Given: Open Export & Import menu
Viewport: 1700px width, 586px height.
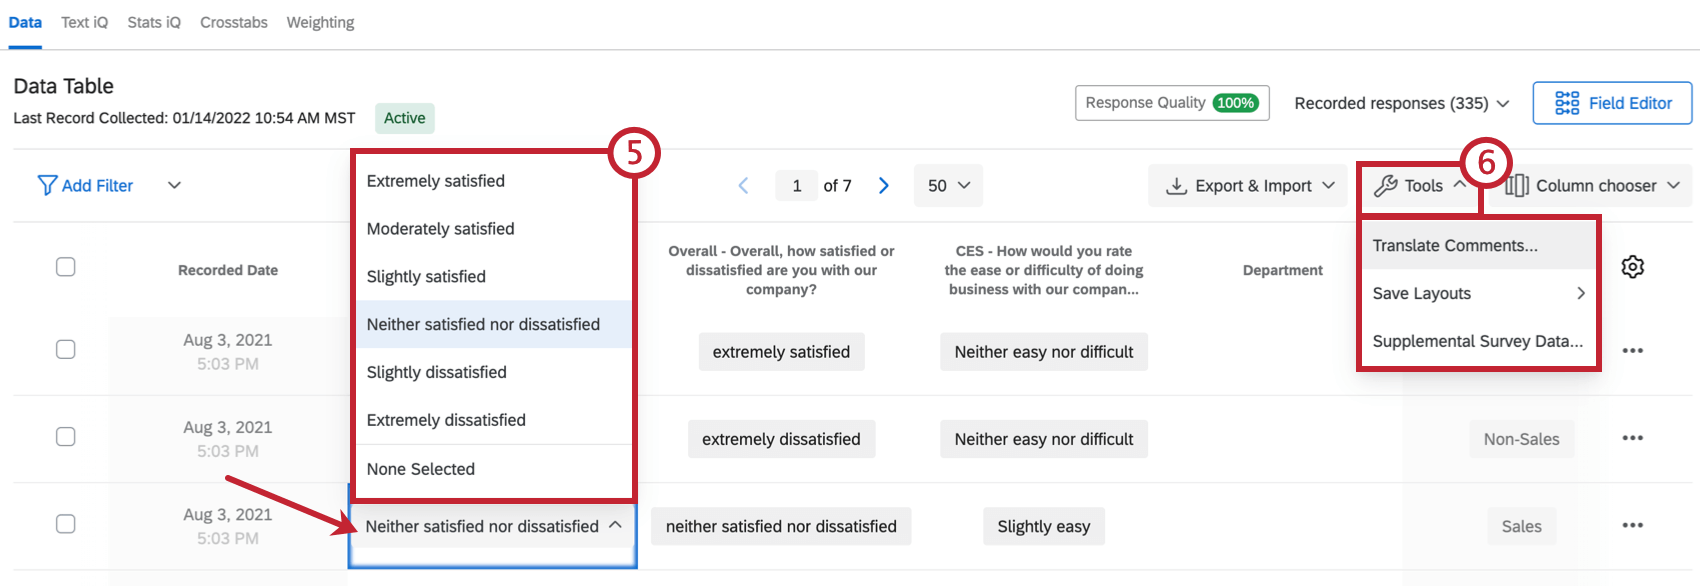Looking at the screenshot, I should pos(1250,185).
